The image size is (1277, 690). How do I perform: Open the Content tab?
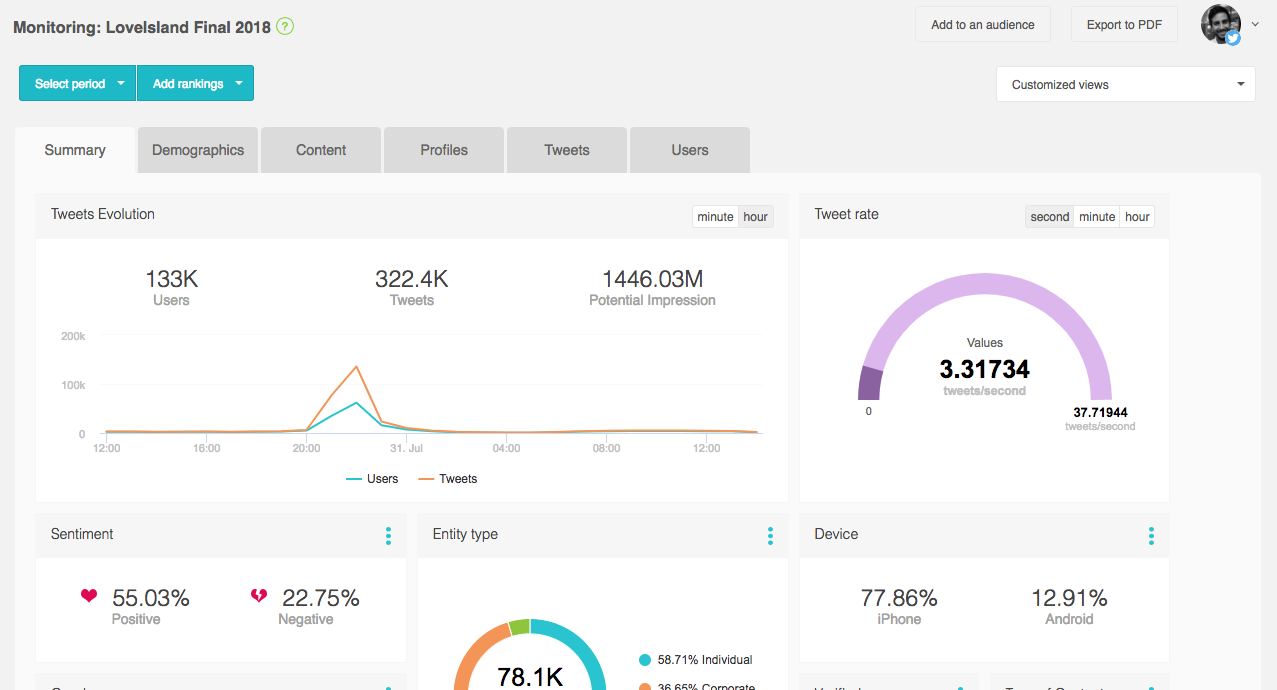[x=321, y=150]
